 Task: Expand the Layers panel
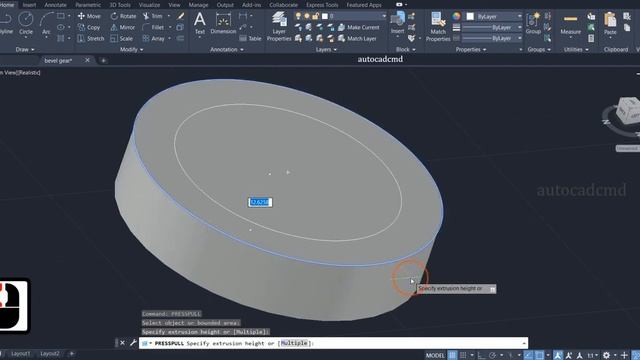tap(326, 49)
